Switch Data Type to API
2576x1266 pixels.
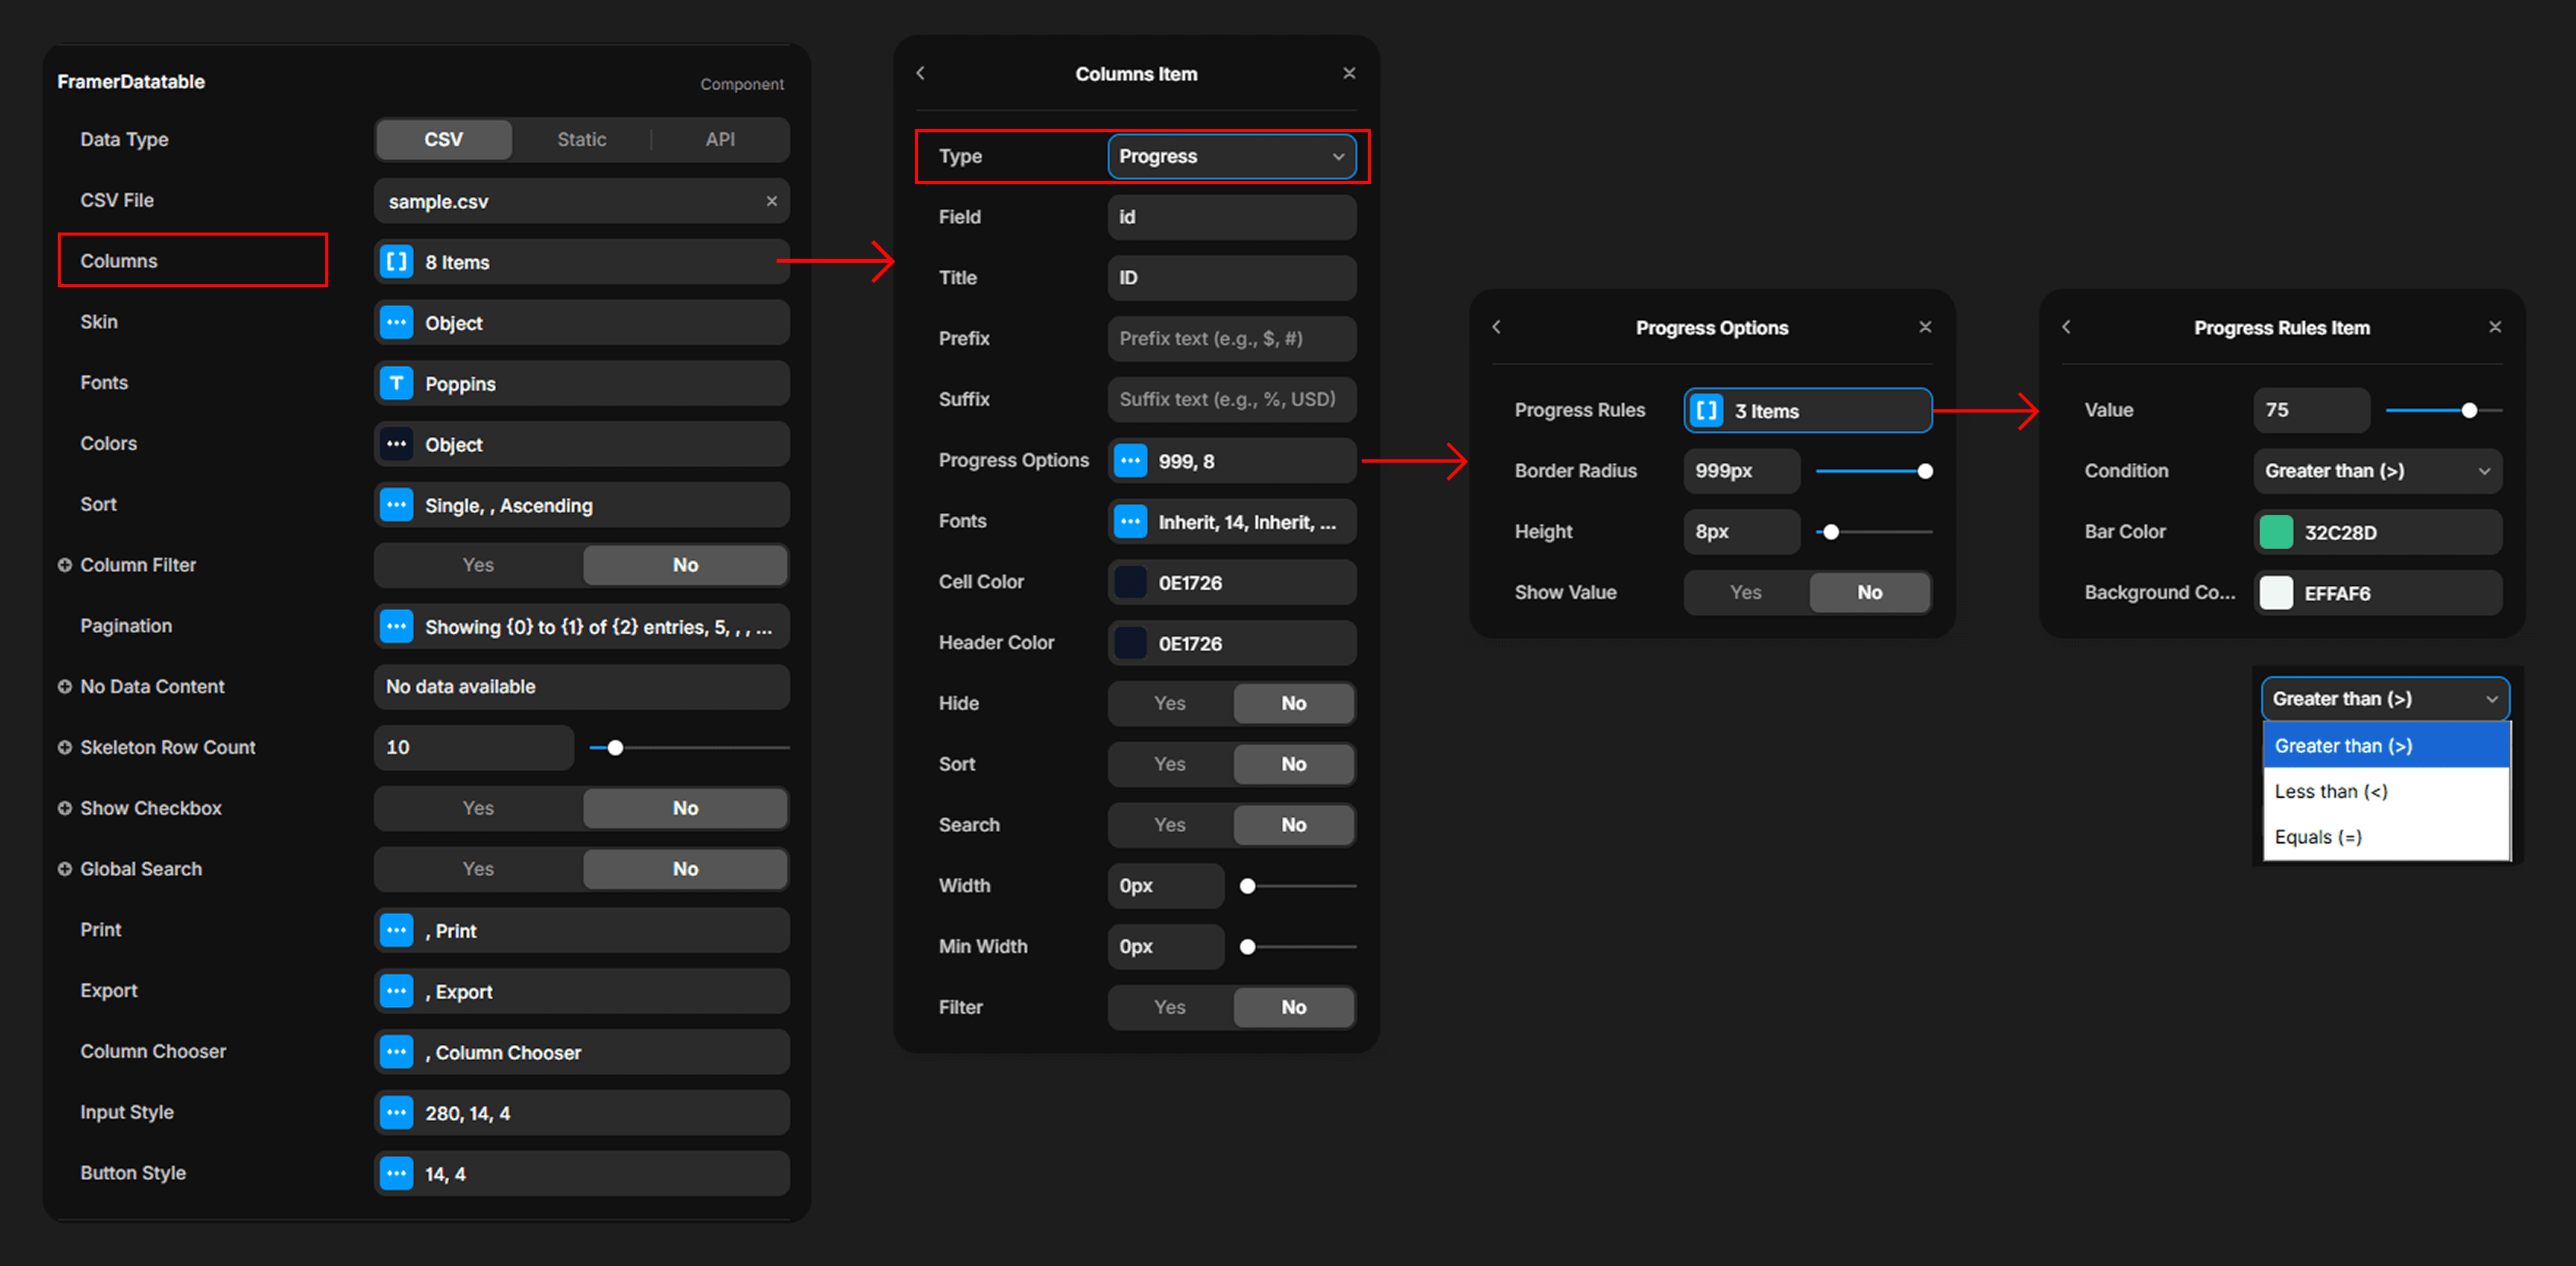[x=719, y=139]
